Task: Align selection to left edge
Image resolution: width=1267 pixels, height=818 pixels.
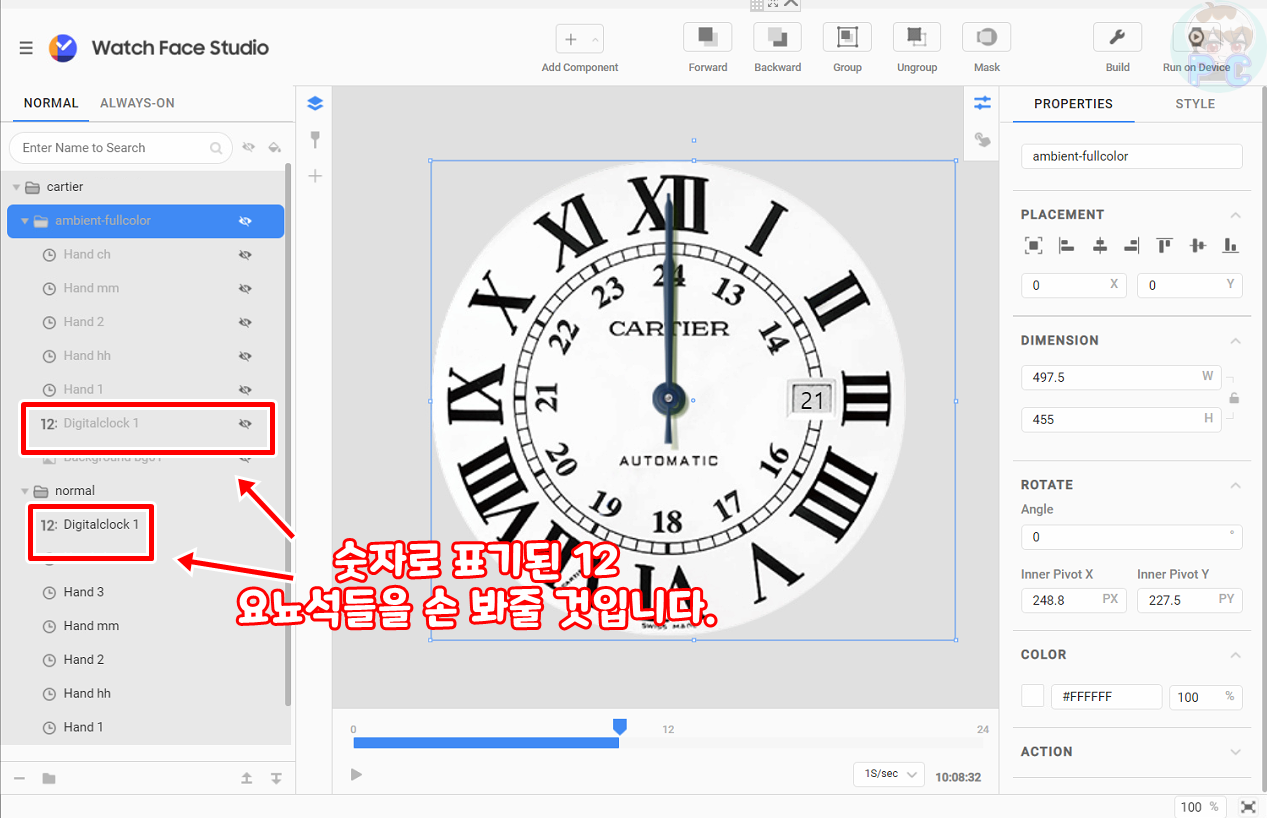Action: pyautogui.click(x=1067, y=245)
